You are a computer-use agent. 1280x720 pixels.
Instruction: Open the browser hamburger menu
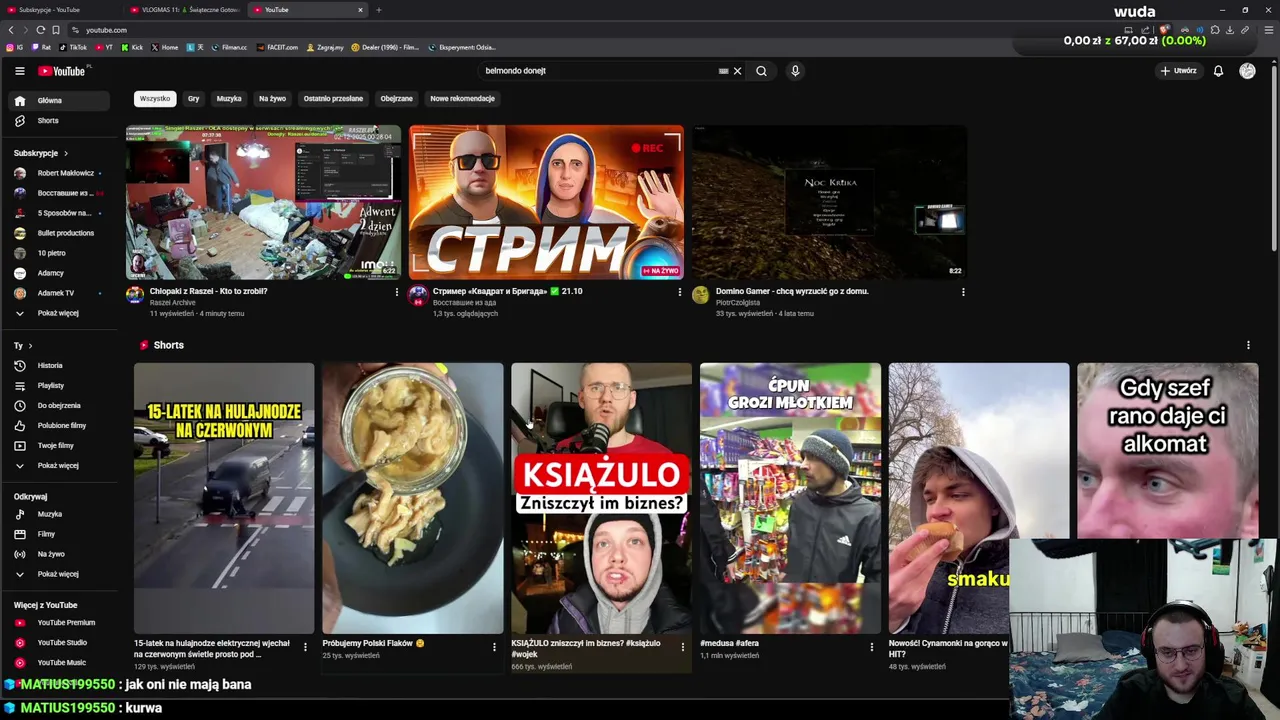click(1269, 30)
